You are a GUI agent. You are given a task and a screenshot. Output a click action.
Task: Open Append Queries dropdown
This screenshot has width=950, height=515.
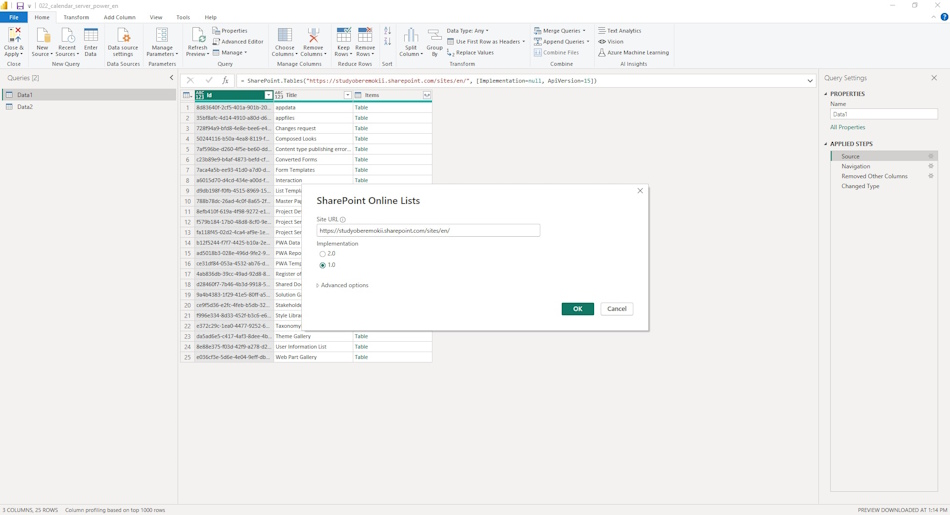pyautogui.click(x=562, y=42)
